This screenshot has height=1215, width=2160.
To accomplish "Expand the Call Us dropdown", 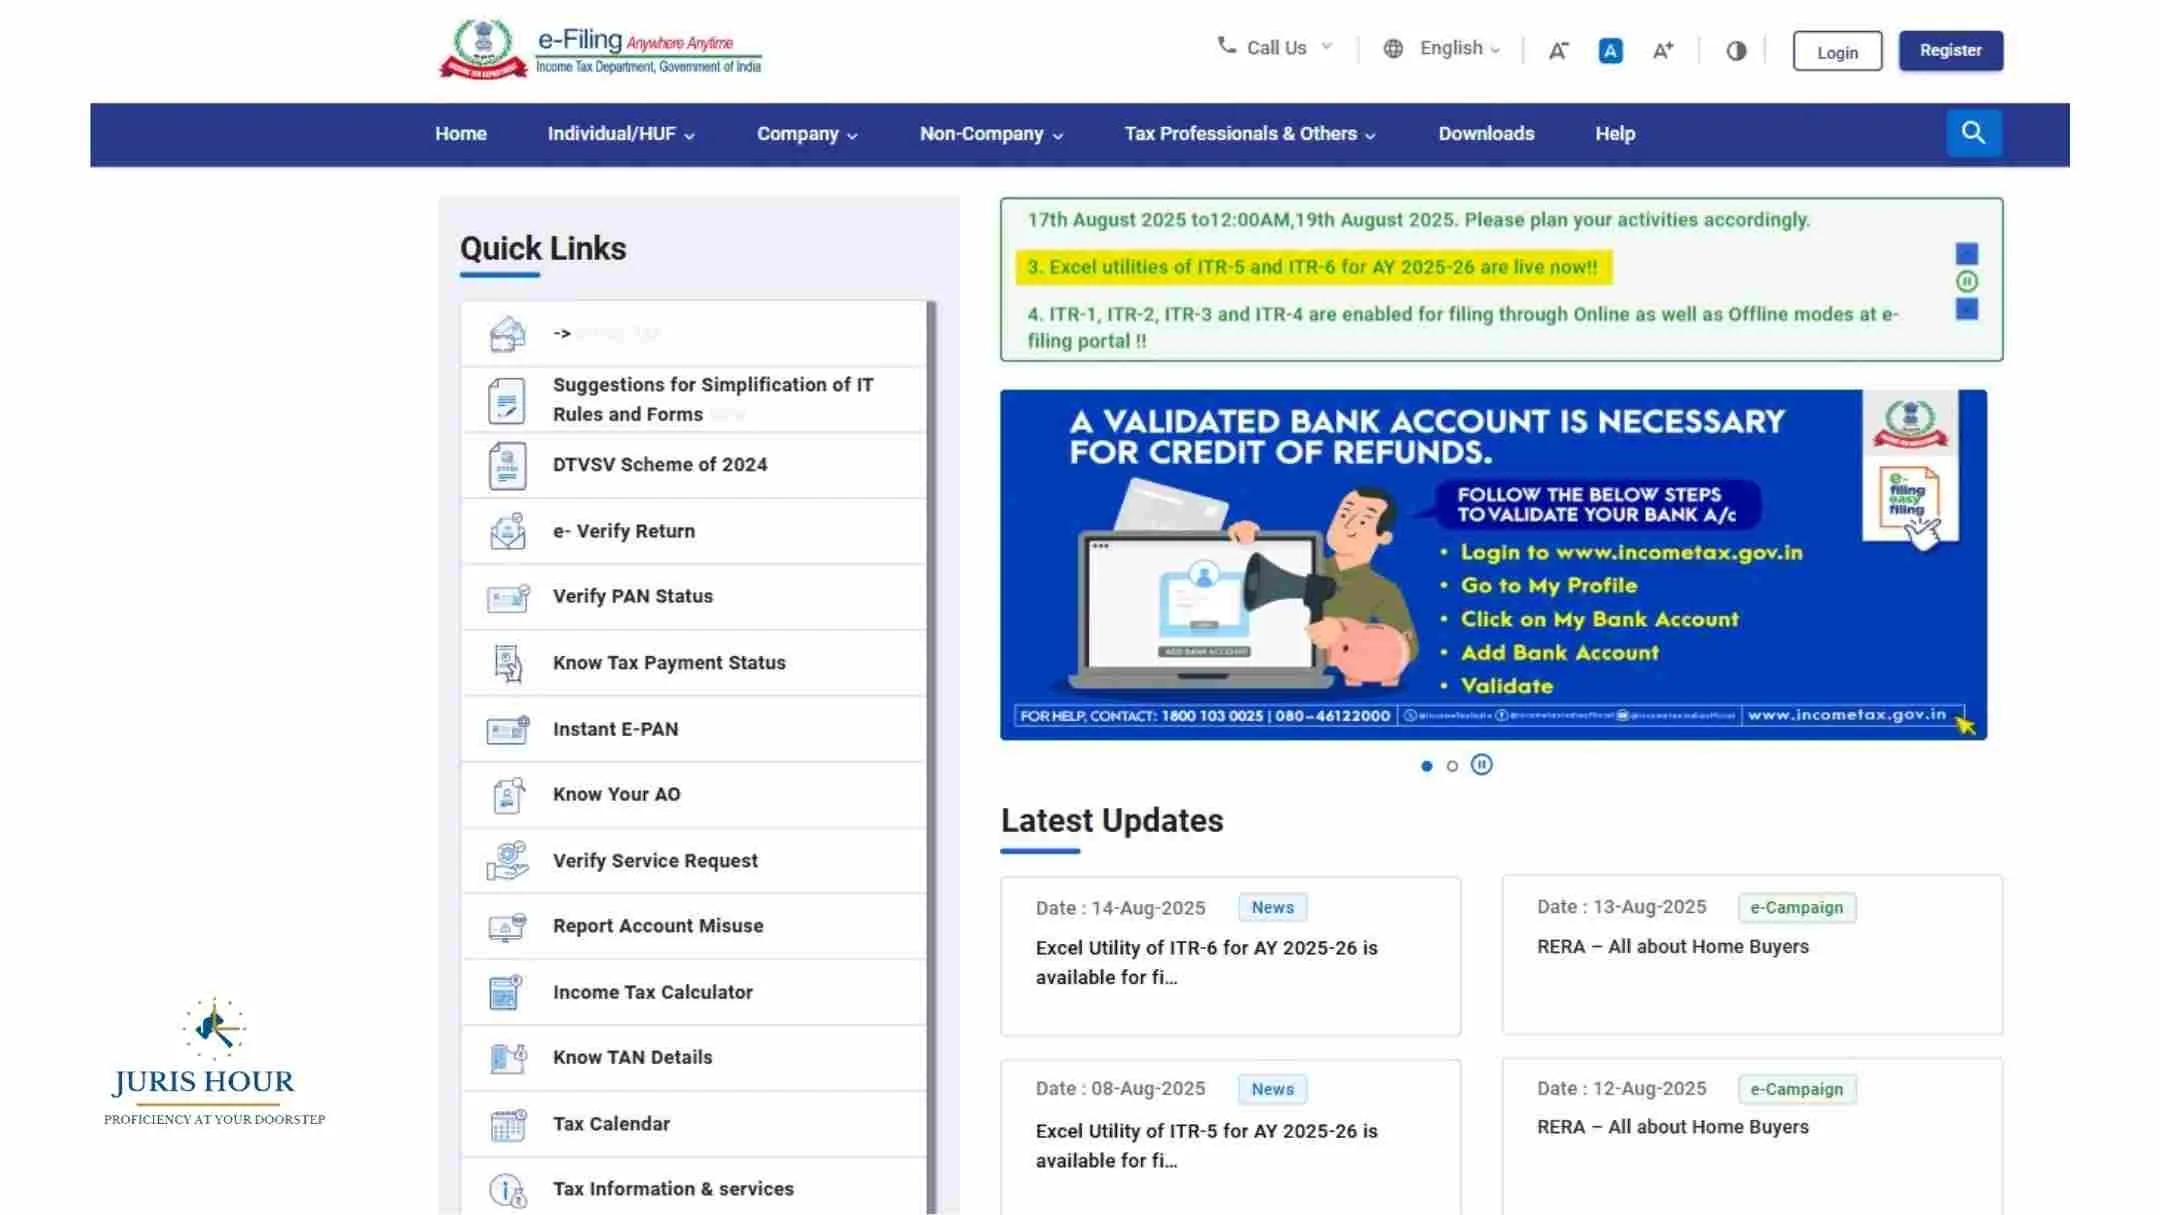I will 1327,47.
